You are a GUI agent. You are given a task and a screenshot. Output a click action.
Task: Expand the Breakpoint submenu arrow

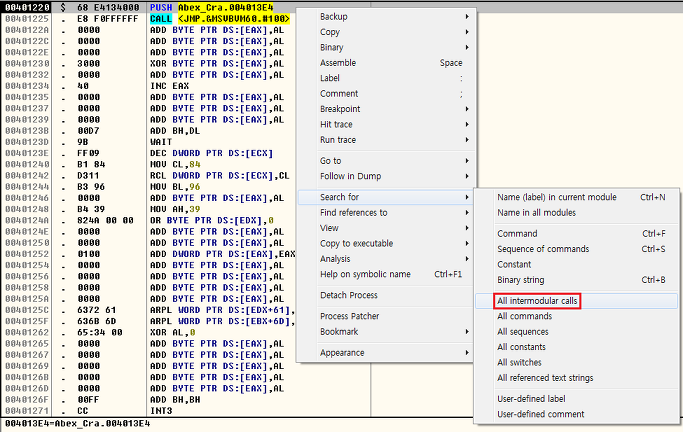[x=467, y=109]
